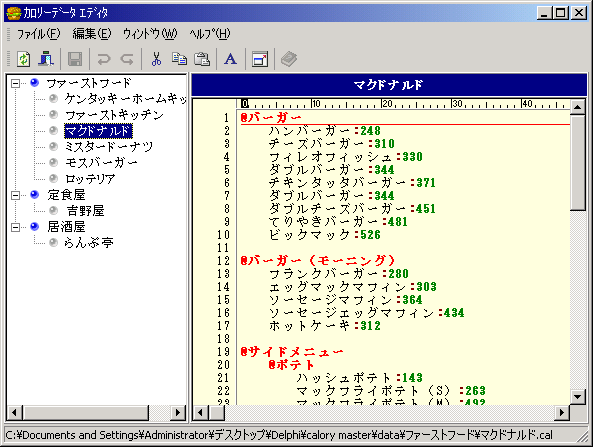Click the フィレオフィッシュ:330 line
This screenshot has width=593, height=447.
pos(345,157)
